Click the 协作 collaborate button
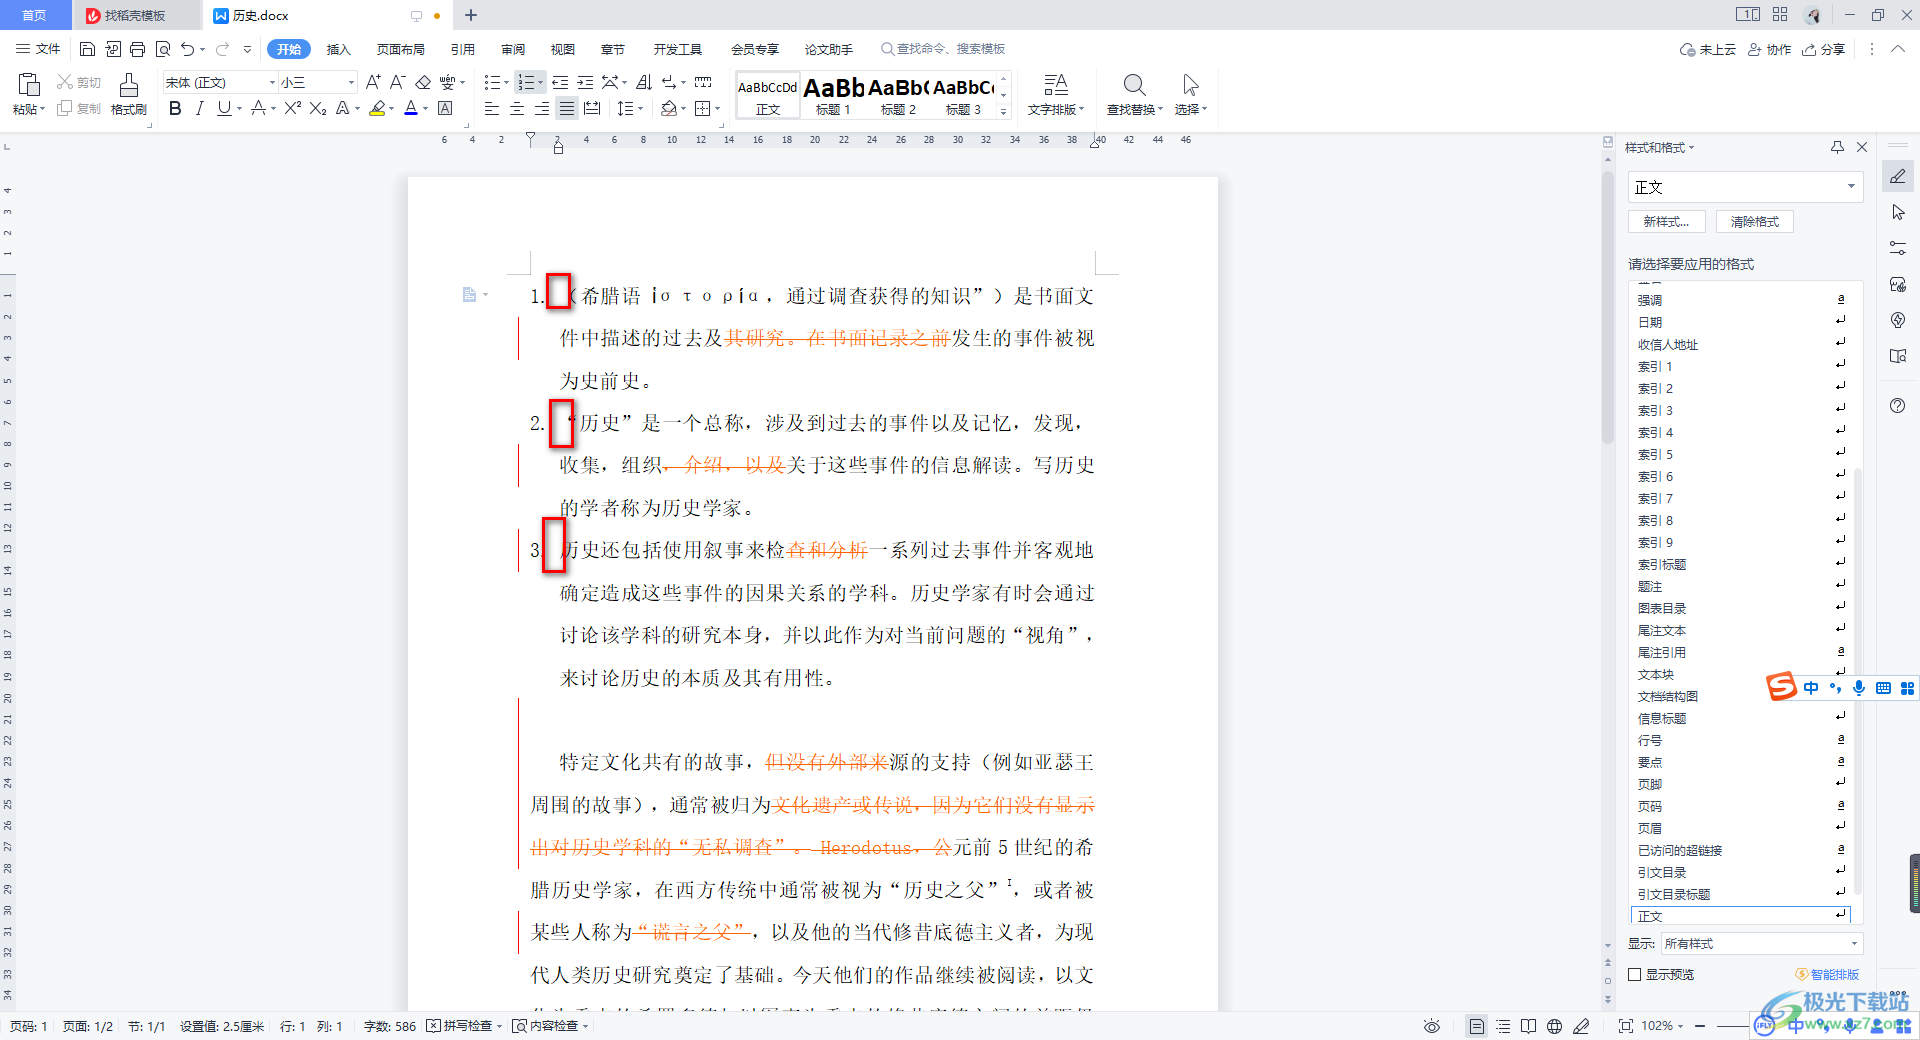 click(1769, 49)
